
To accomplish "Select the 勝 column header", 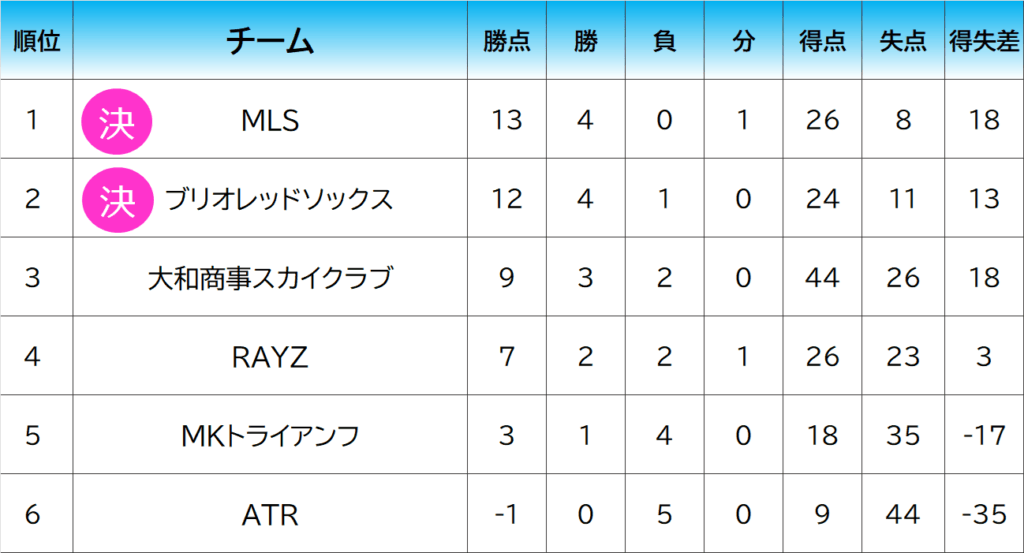I will coord(586,41).
